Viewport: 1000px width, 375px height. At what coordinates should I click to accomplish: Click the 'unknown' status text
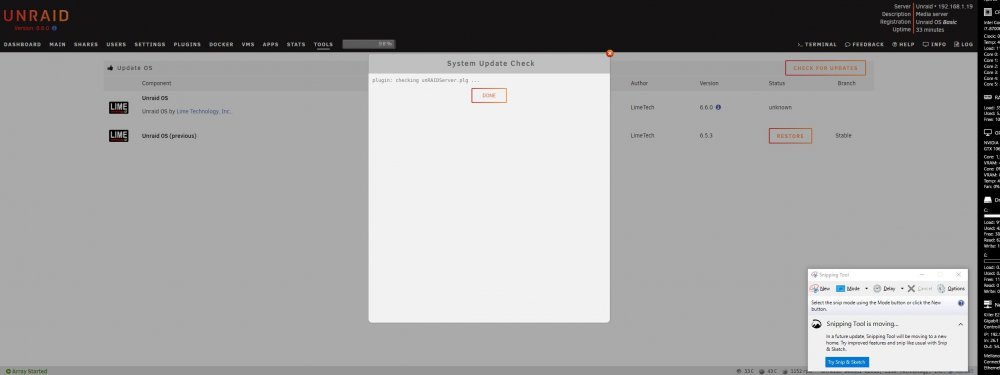tap(780, 108)
